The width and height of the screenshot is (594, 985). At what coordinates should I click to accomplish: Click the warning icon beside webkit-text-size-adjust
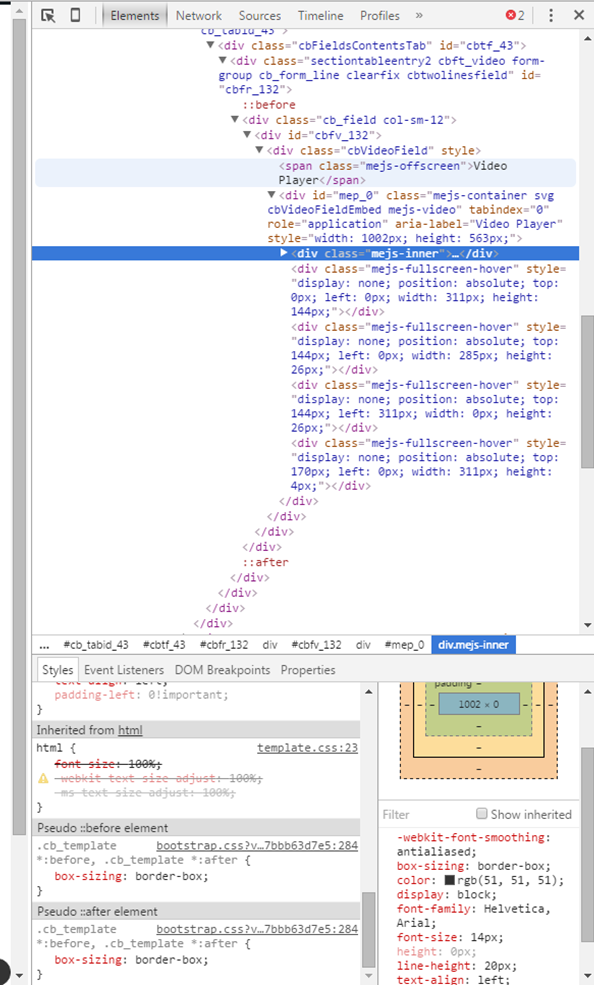(x=43, y=778)
